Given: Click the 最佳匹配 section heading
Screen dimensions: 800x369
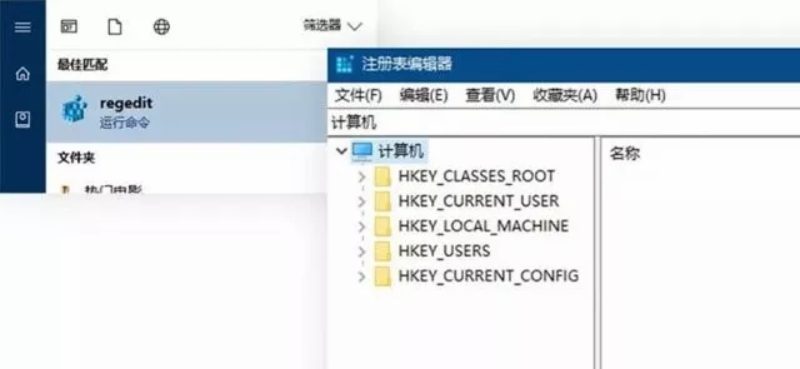Looking at the screenshot, I should coord(82,65).
